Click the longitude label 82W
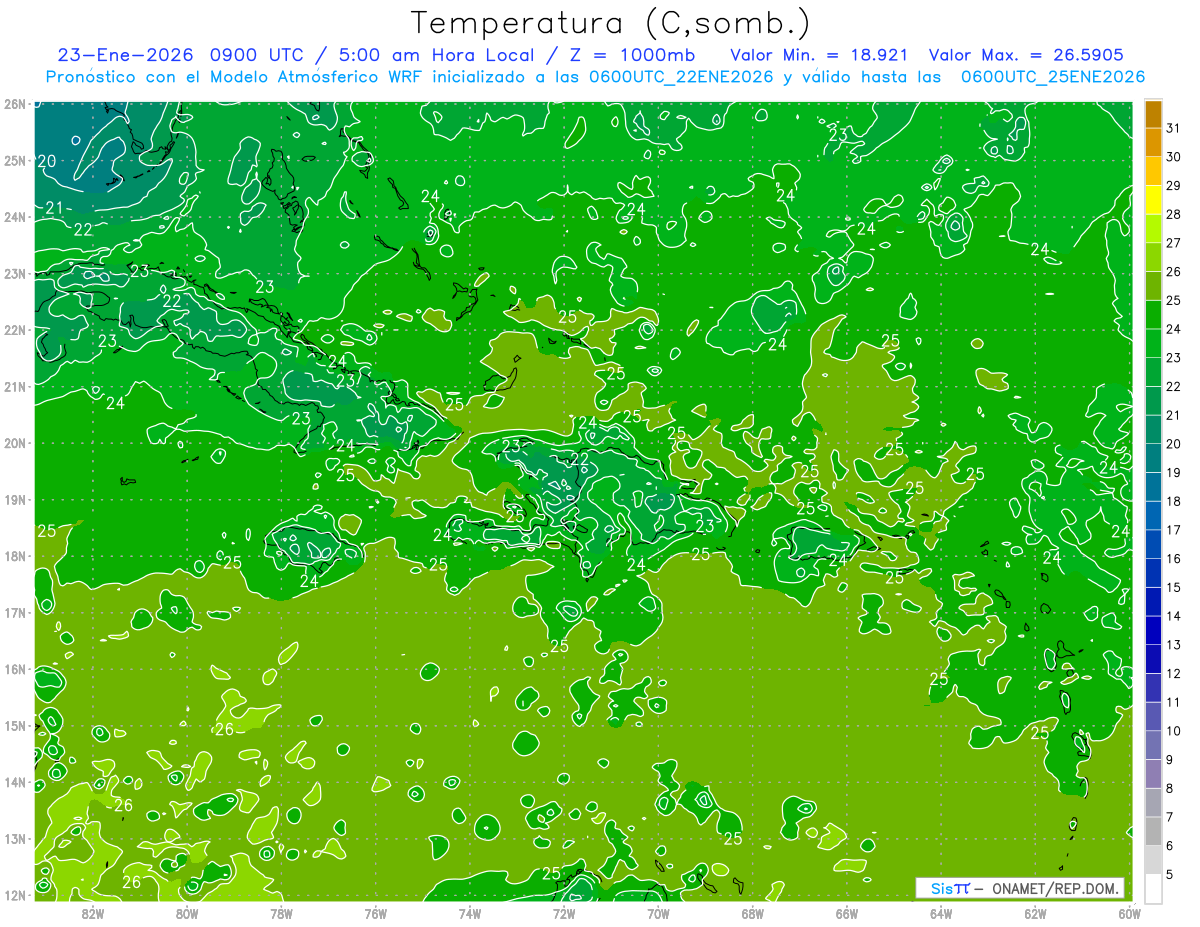Viewport: 1200px width, 927px height. [92, 913]
